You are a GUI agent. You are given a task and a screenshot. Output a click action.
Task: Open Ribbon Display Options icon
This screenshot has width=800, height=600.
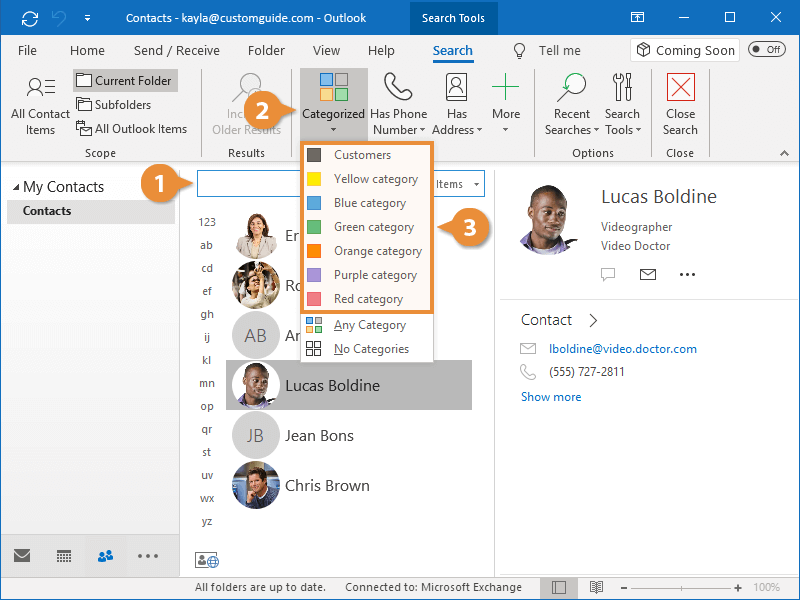point(637,17)
